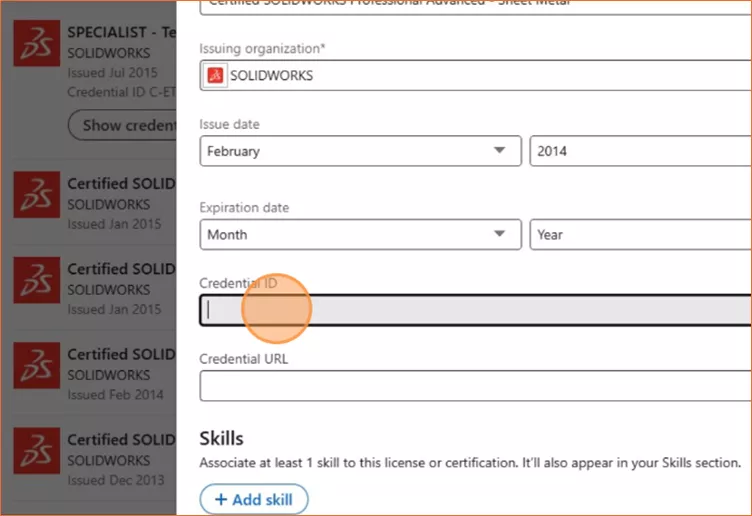Click the SPECIALIST certification title in the background
Image resolution: width=752 pixels, height=516 pixels.
[x=122, y=32]
